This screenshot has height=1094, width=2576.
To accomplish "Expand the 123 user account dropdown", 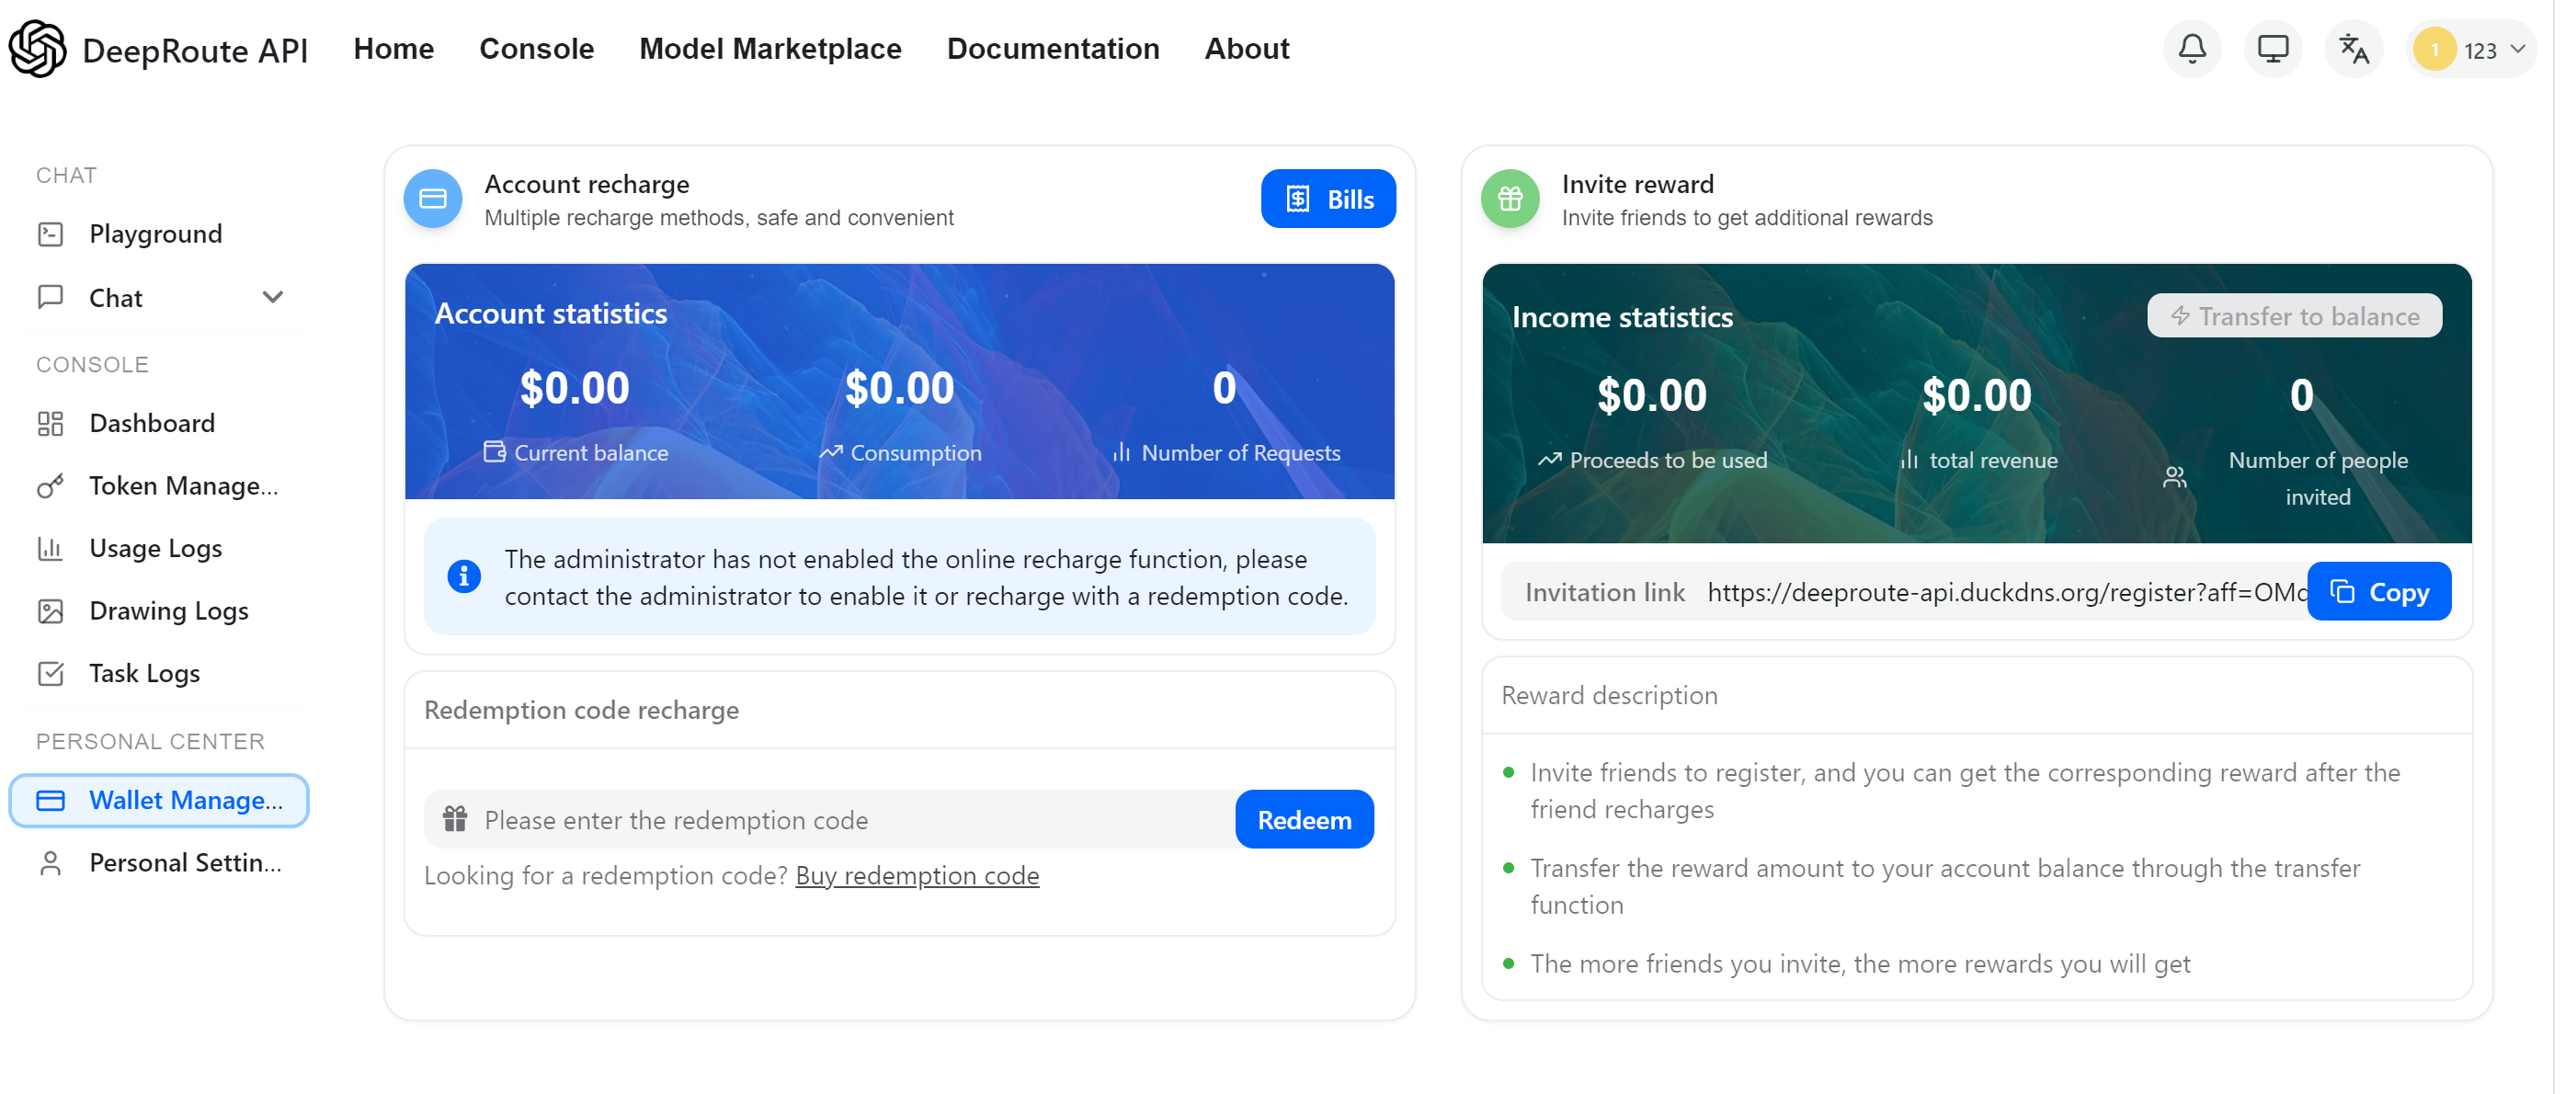I will (x=2473, y=50).
